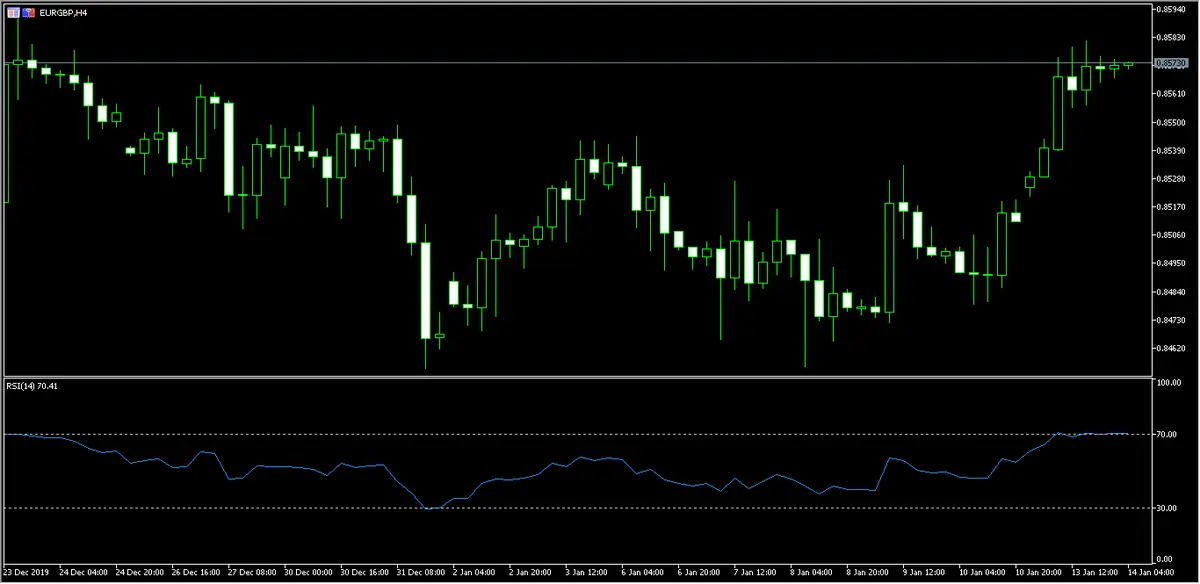Click the 0.84840 price scale label

click(x=1171, y=292)
